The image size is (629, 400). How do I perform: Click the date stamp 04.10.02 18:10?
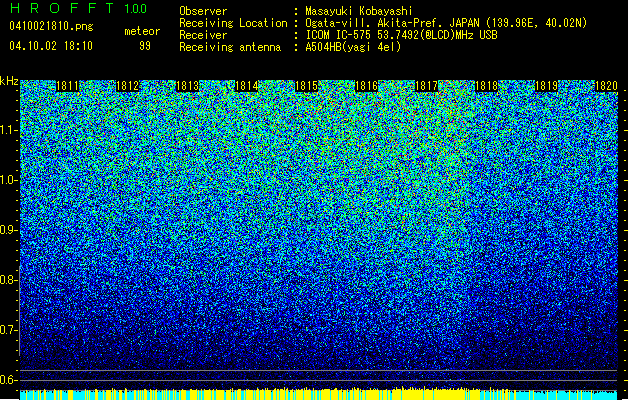click(x=51, y=46)
